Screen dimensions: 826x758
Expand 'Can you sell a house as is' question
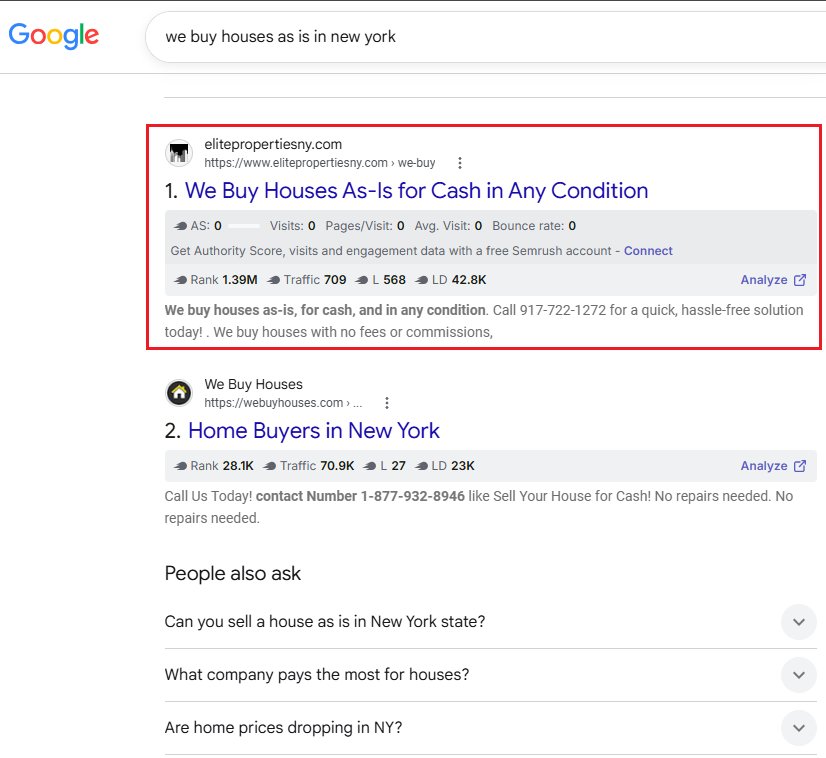point(799,622)
